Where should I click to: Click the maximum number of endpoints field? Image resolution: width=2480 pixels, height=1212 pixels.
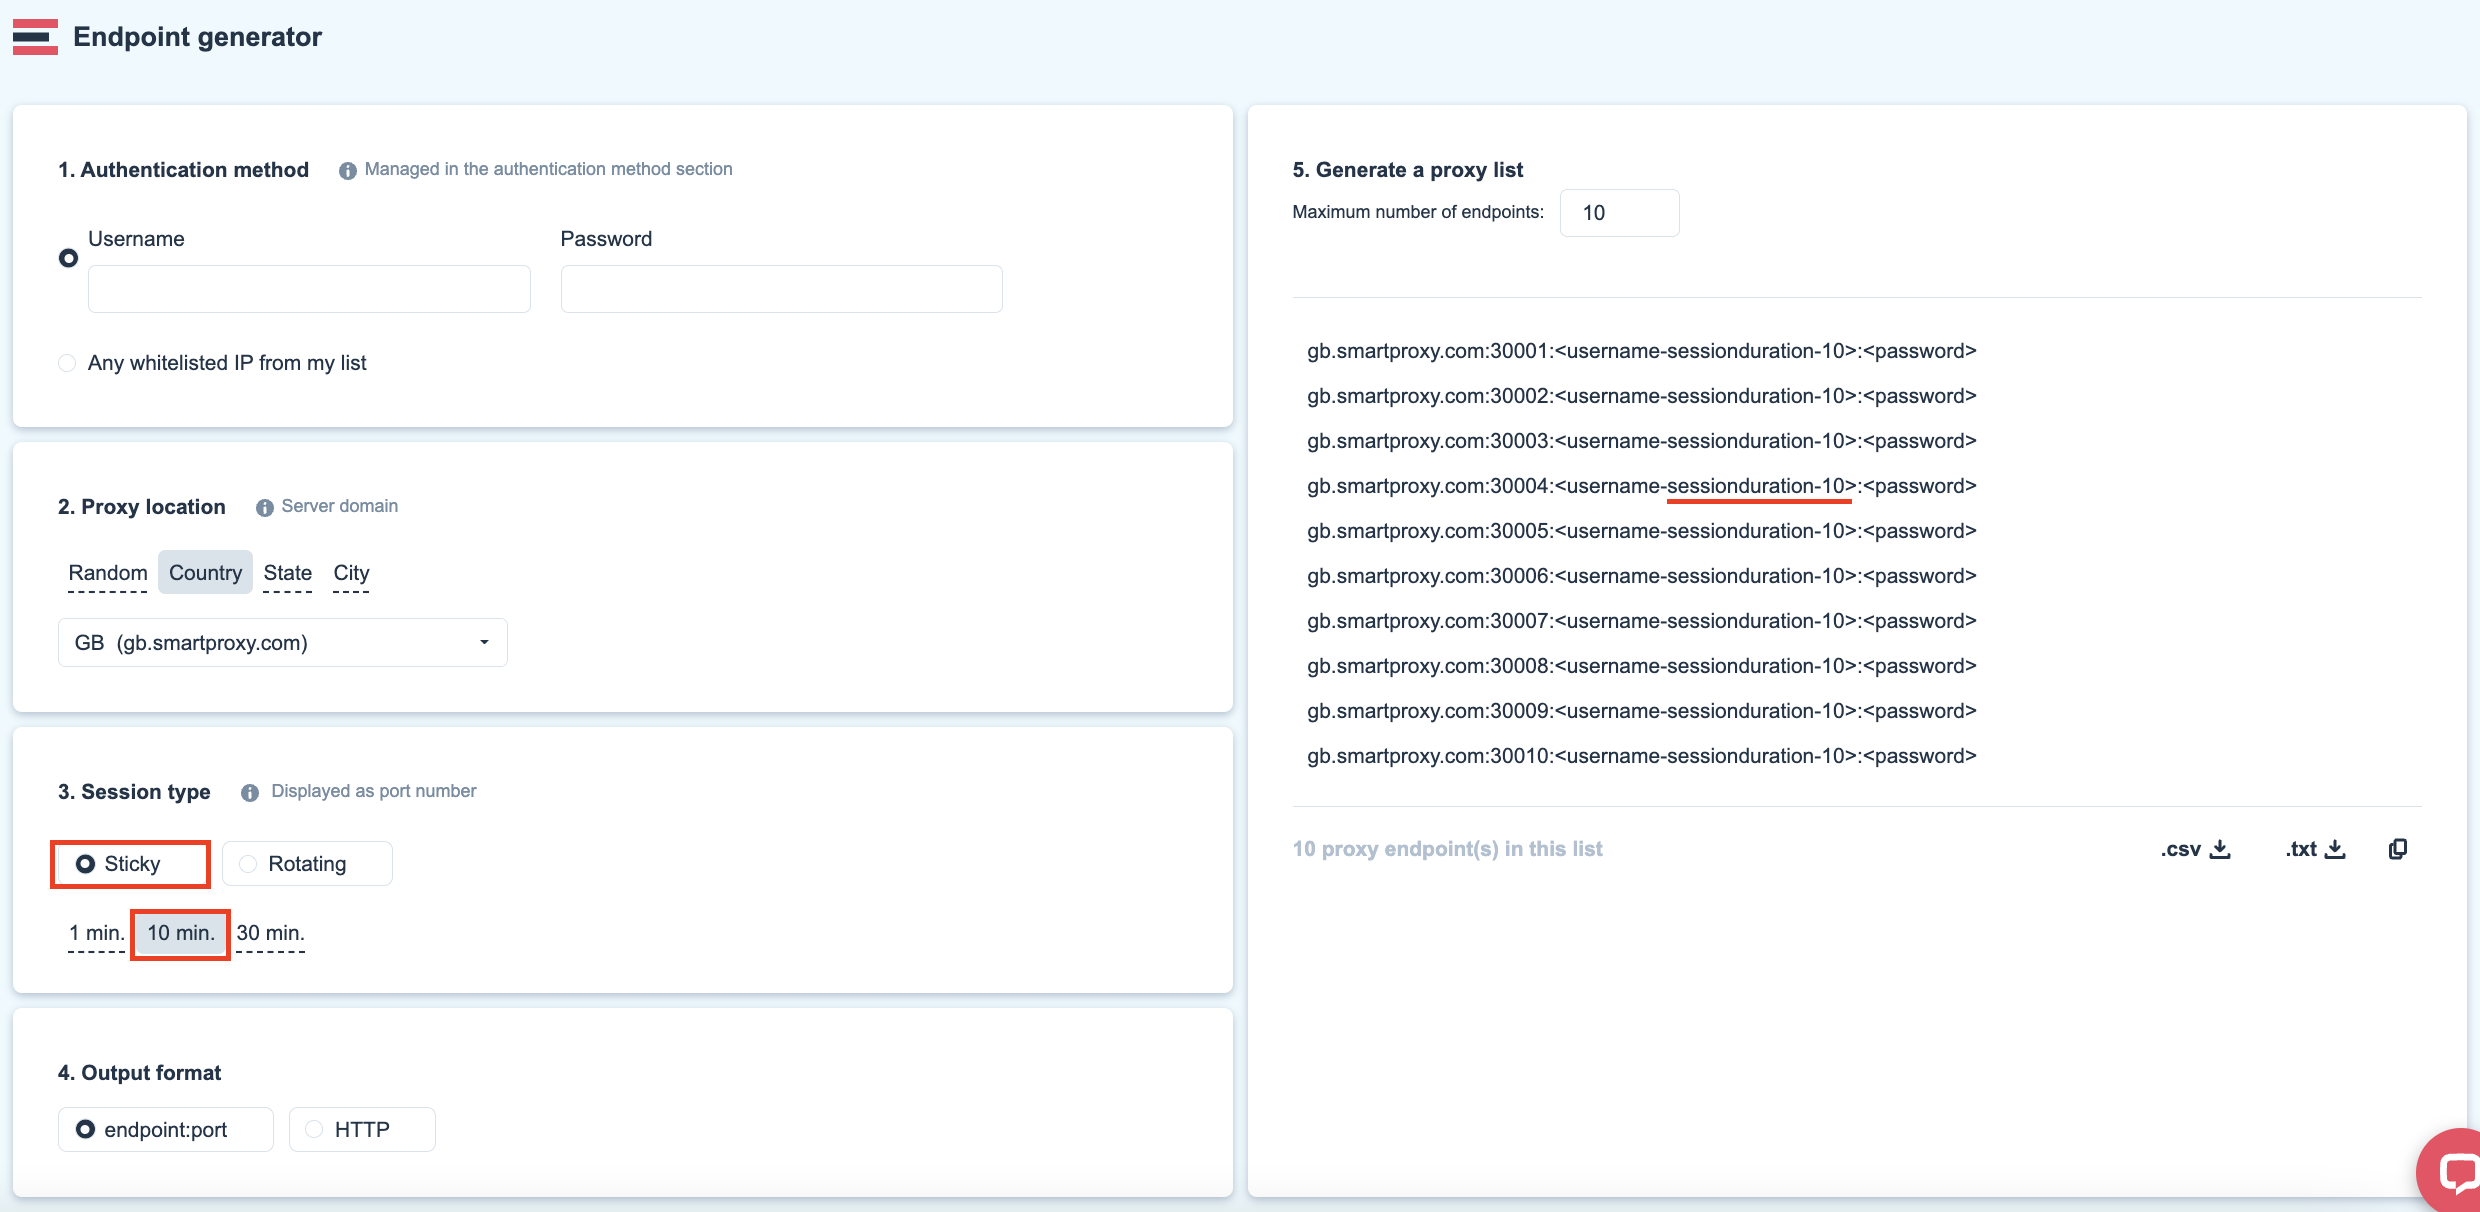pyautogui.click(x=1618, y=213)
